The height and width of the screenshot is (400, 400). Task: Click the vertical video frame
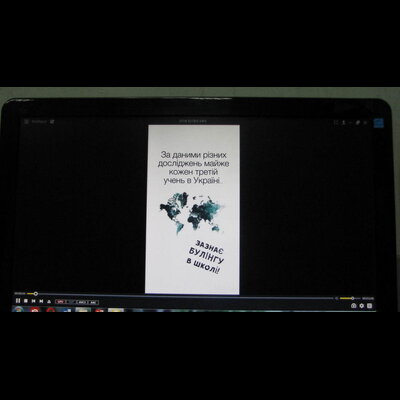[x=193, y=210]
